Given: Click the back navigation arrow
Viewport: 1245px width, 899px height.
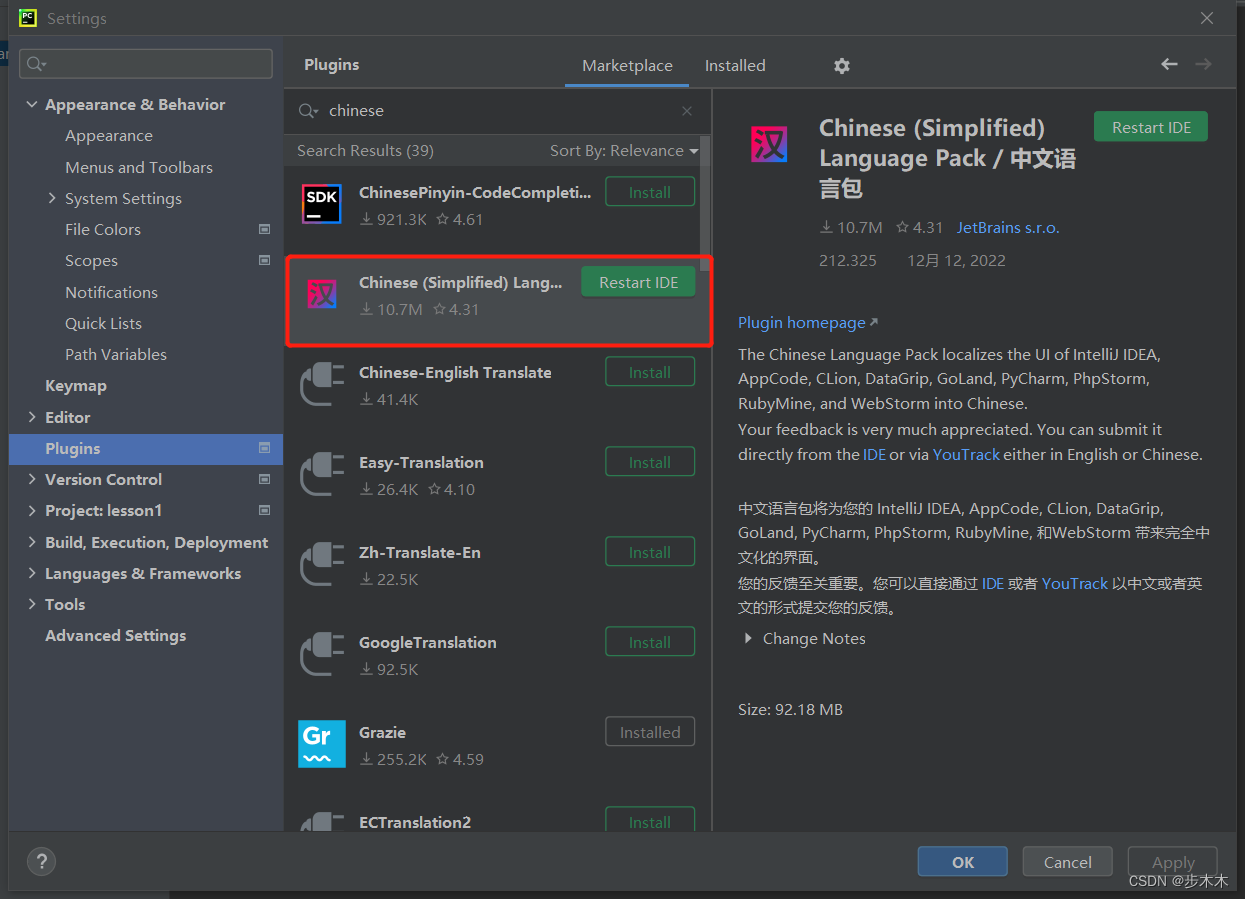Looking at the screenshot, I should pos(1169,64).
